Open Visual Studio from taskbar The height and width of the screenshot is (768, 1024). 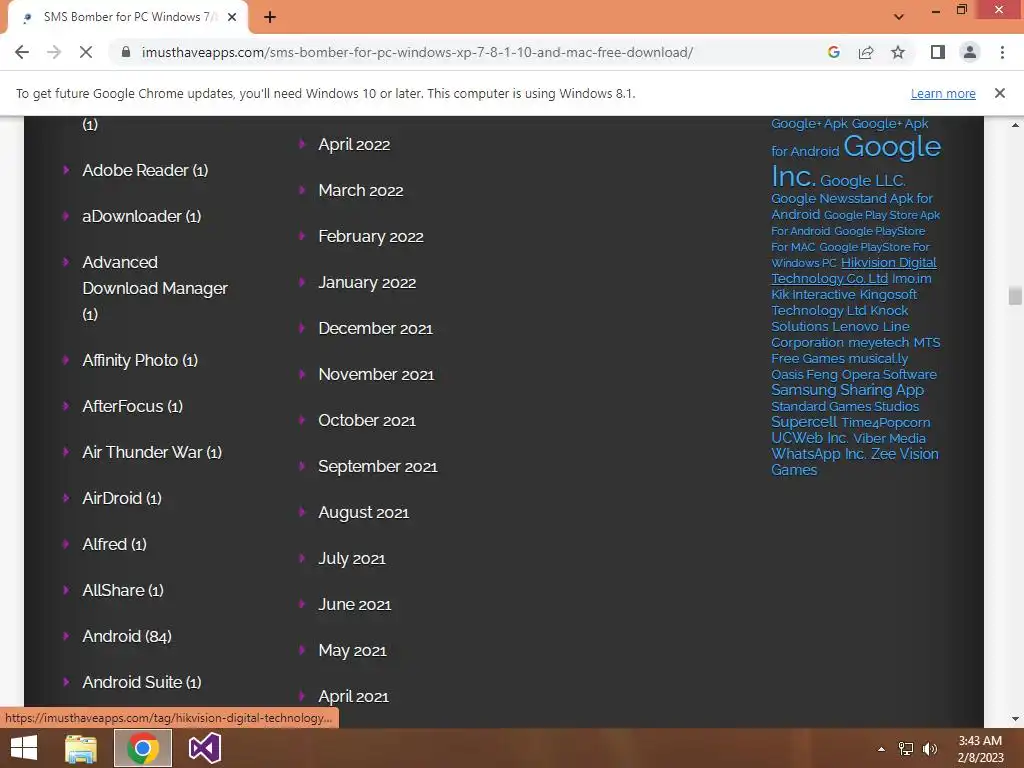[205, 748]
